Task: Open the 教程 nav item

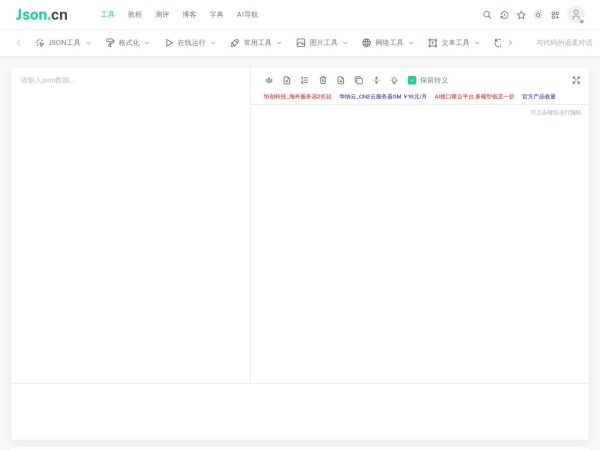Action: [x=135, y=15]
